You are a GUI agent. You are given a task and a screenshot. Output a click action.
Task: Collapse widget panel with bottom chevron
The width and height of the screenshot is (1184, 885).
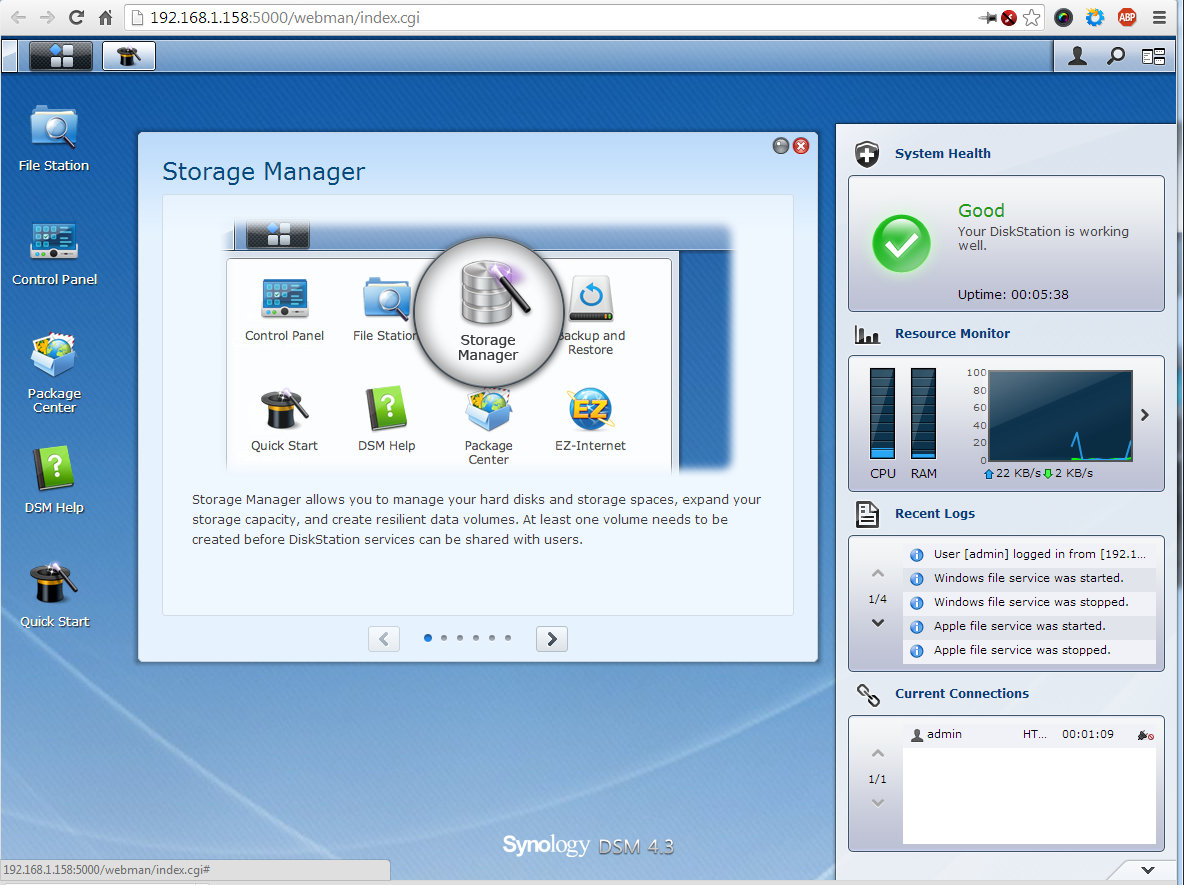coord(1148,870)
